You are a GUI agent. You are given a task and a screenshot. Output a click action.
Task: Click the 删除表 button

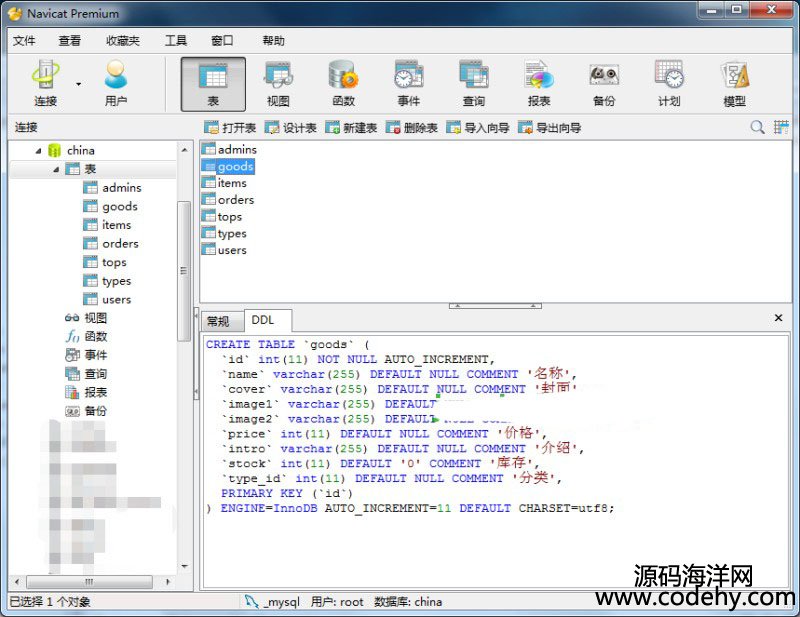(x=412, y=128)
